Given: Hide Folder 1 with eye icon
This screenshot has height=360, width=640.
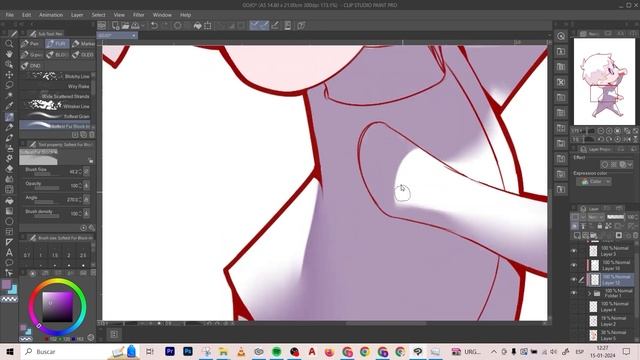Looking at the screenshot, I should [574, 293].
